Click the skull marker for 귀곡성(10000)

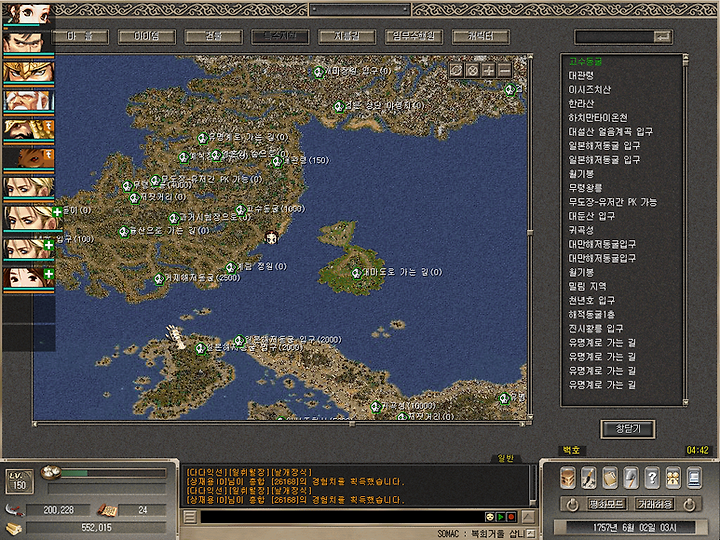coord(376,406)
